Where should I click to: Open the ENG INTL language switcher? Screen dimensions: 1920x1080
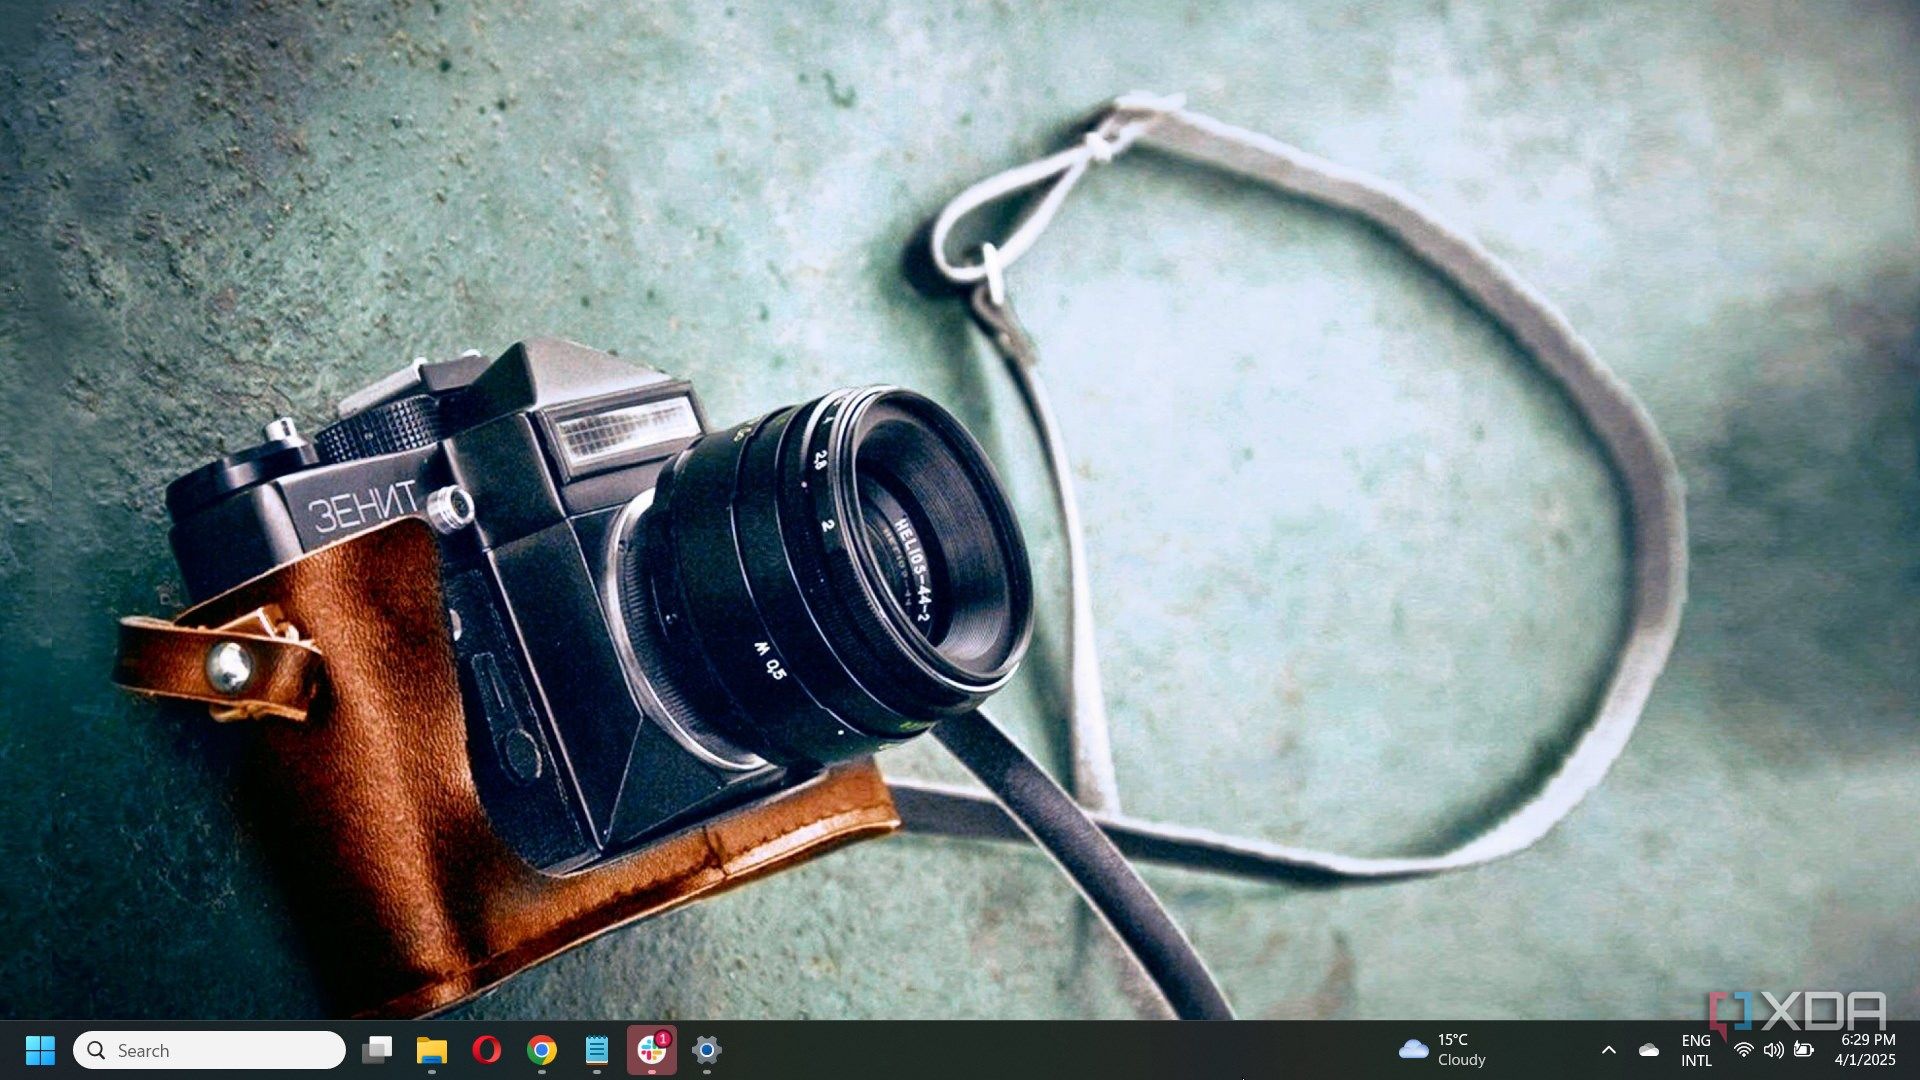[x=1696, y=1050]
